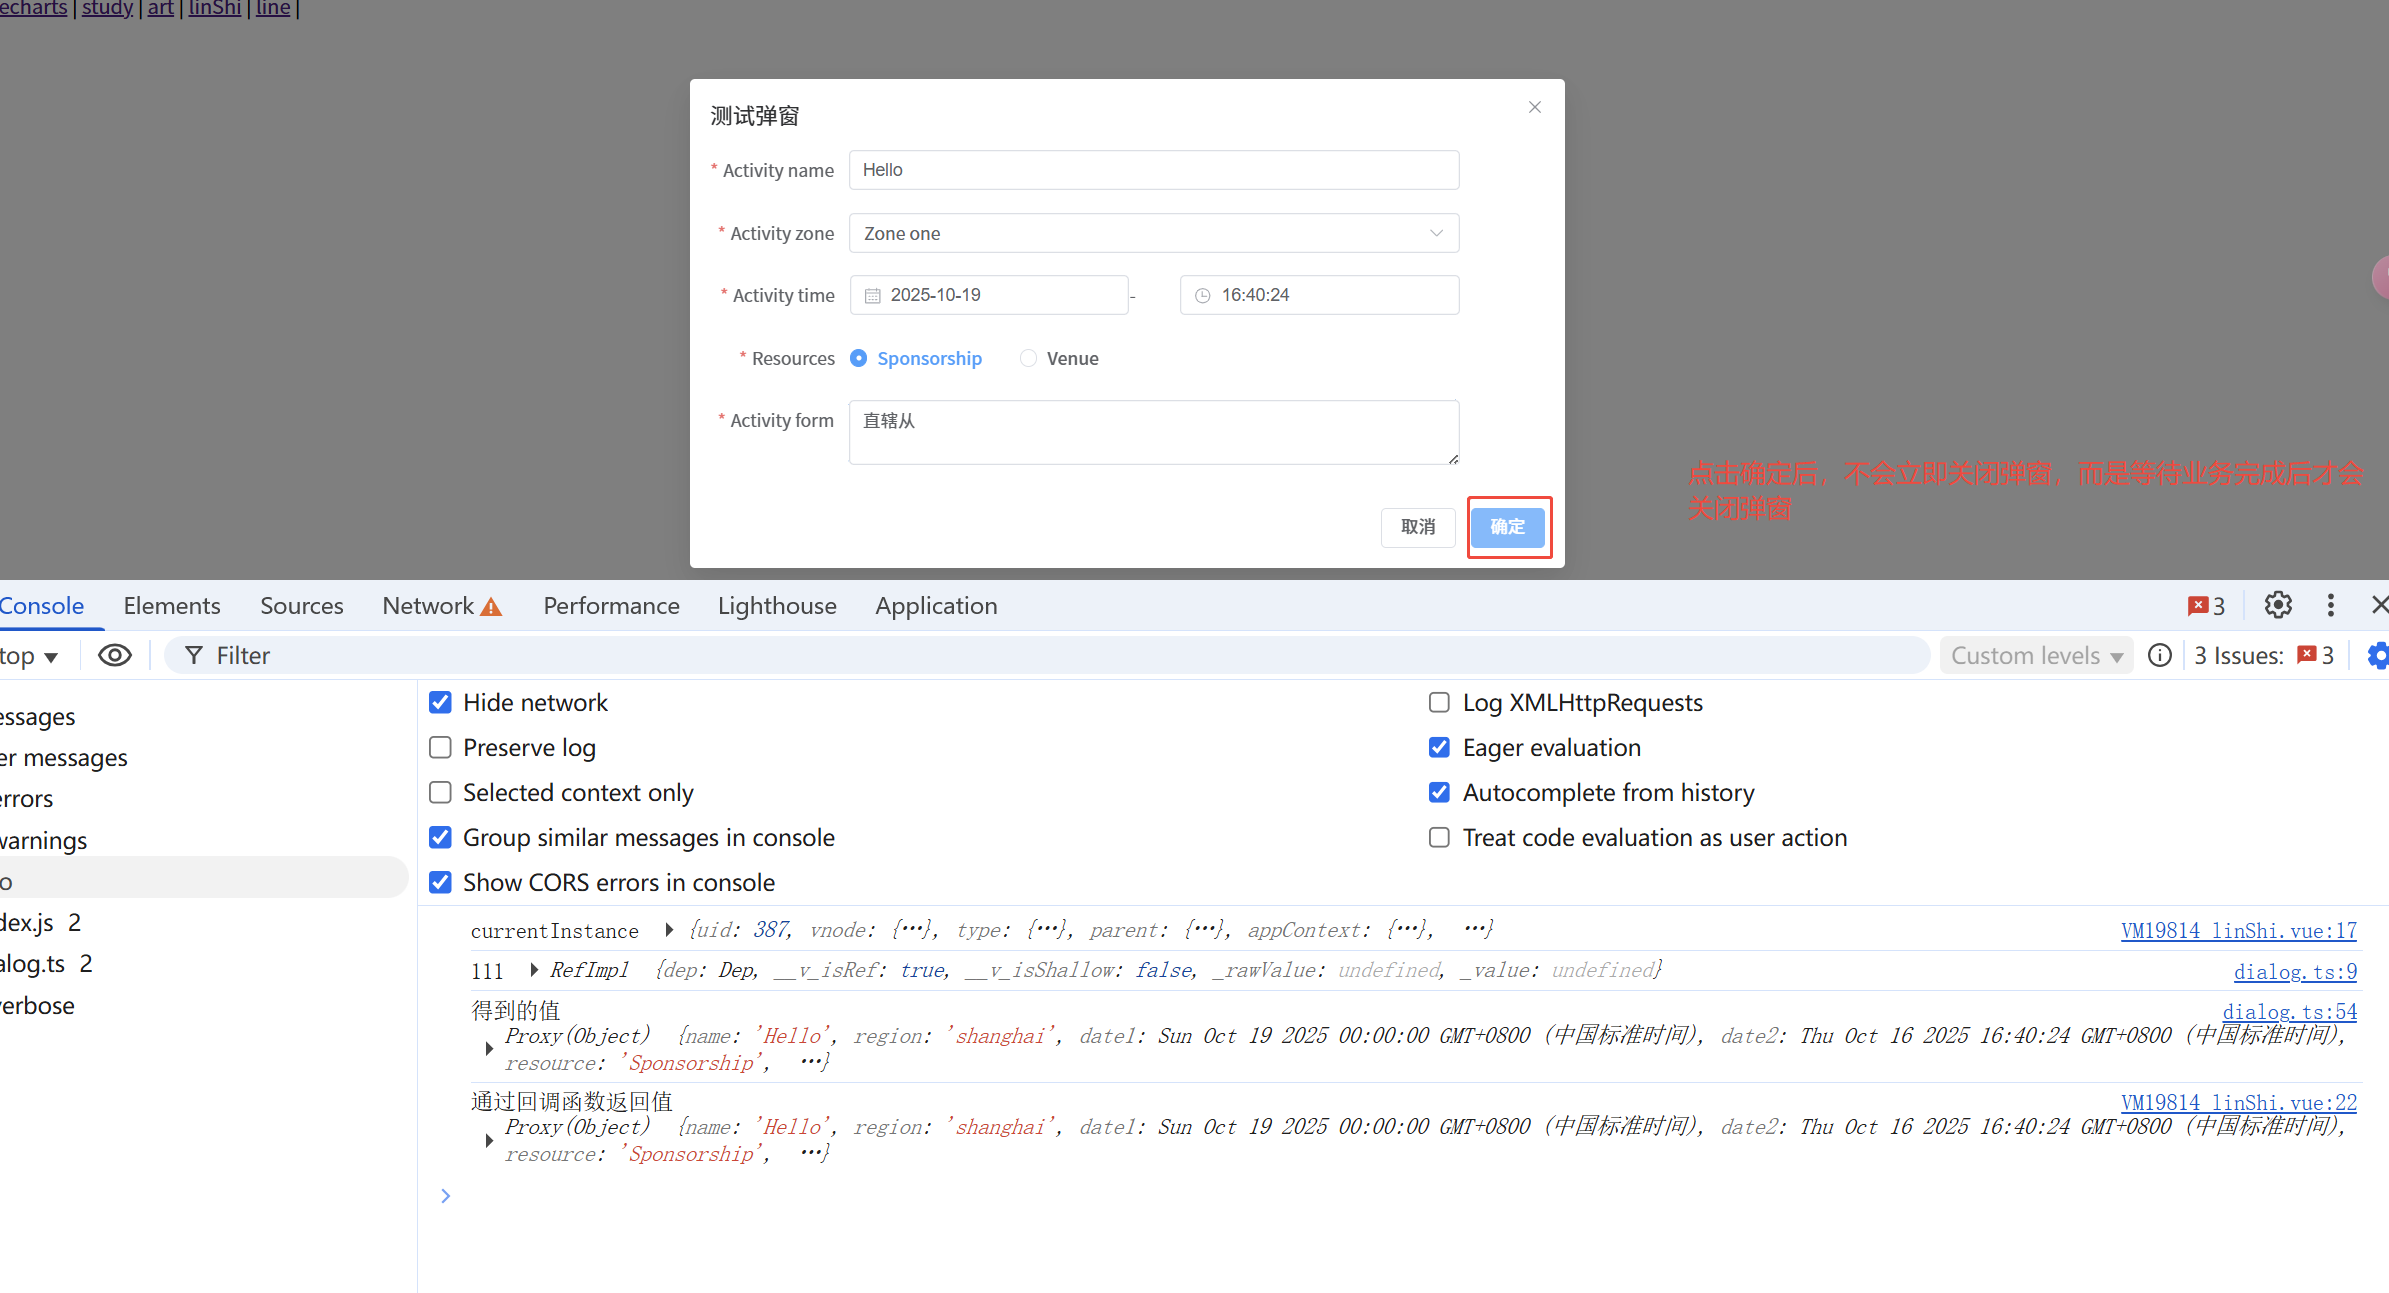Open the Lighthouse tab
Image resolution: width=2389 pixels, height=1293 pixels.
[777, 606]
